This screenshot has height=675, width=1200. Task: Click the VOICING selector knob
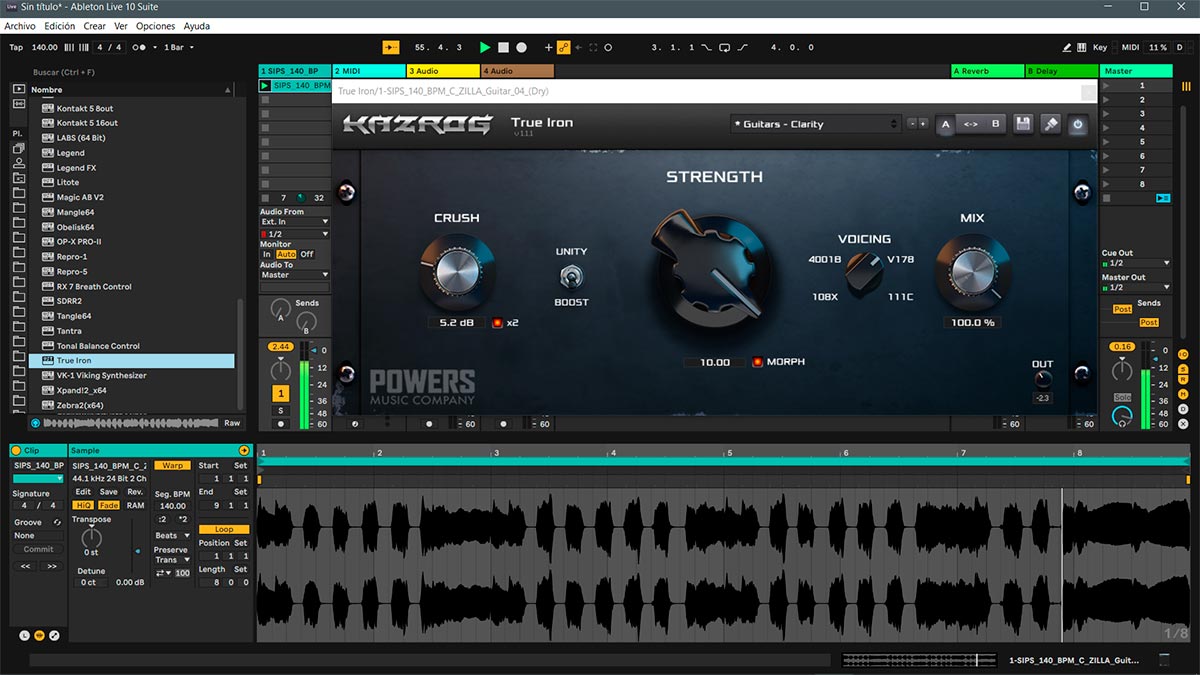(x=864, y=273)
